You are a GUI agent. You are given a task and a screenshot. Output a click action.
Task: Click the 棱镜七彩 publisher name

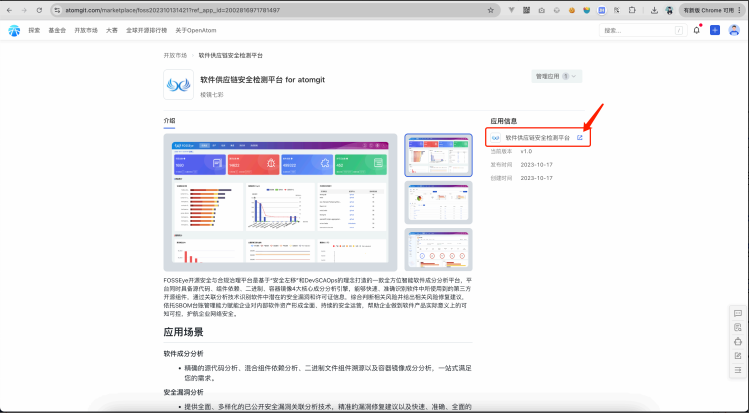click(212, 95)
